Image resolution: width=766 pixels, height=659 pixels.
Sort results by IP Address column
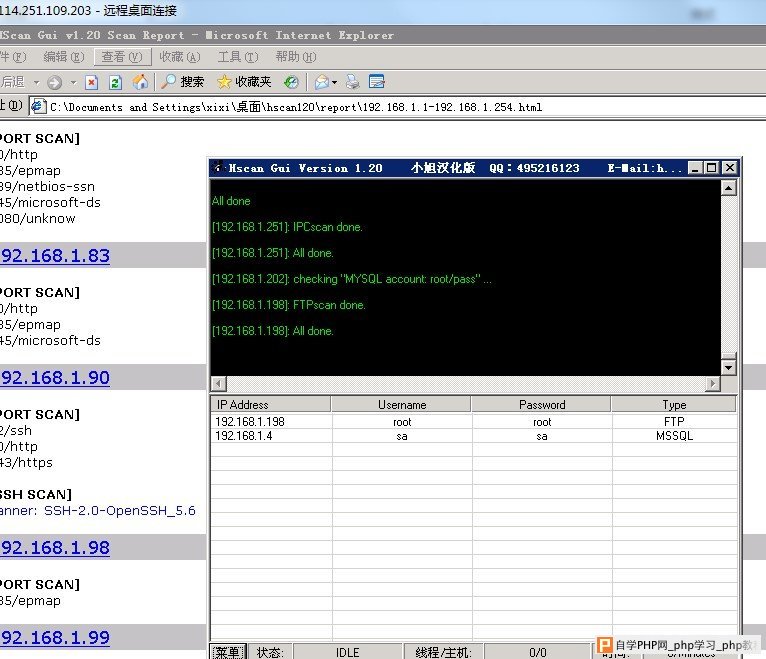click(x=271, y=404)
